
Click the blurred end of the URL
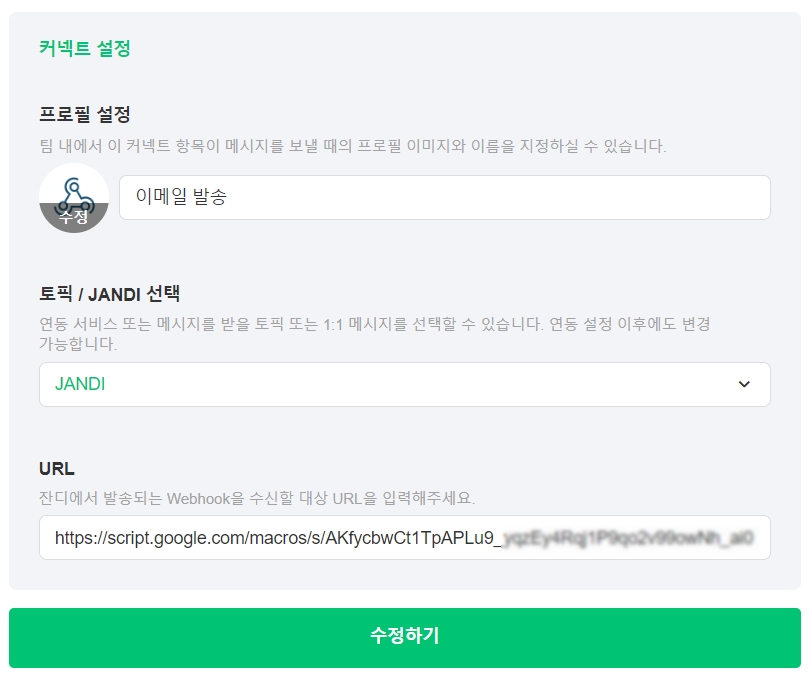628,538
